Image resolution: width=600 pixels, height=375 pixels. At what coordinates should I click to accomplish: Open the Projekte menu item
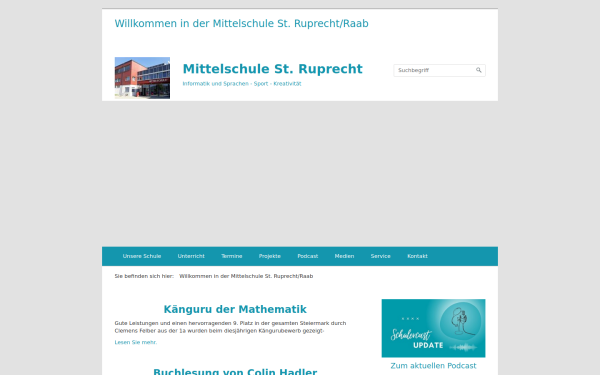(269, 256)
